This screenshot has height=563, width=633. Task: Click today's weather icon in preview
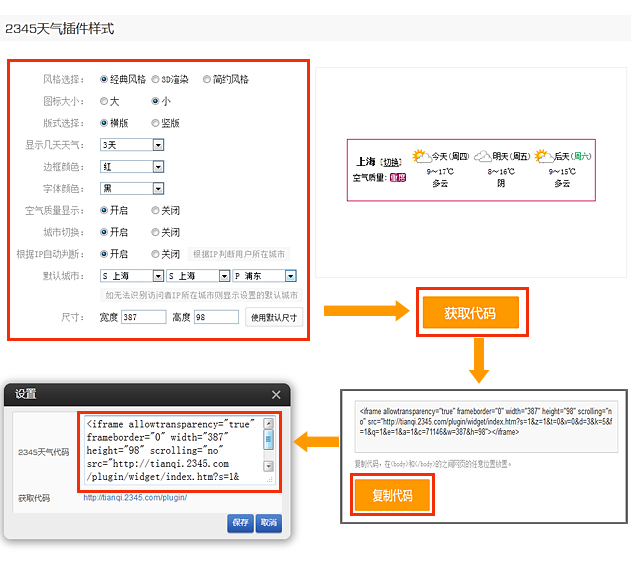point(422,157)
